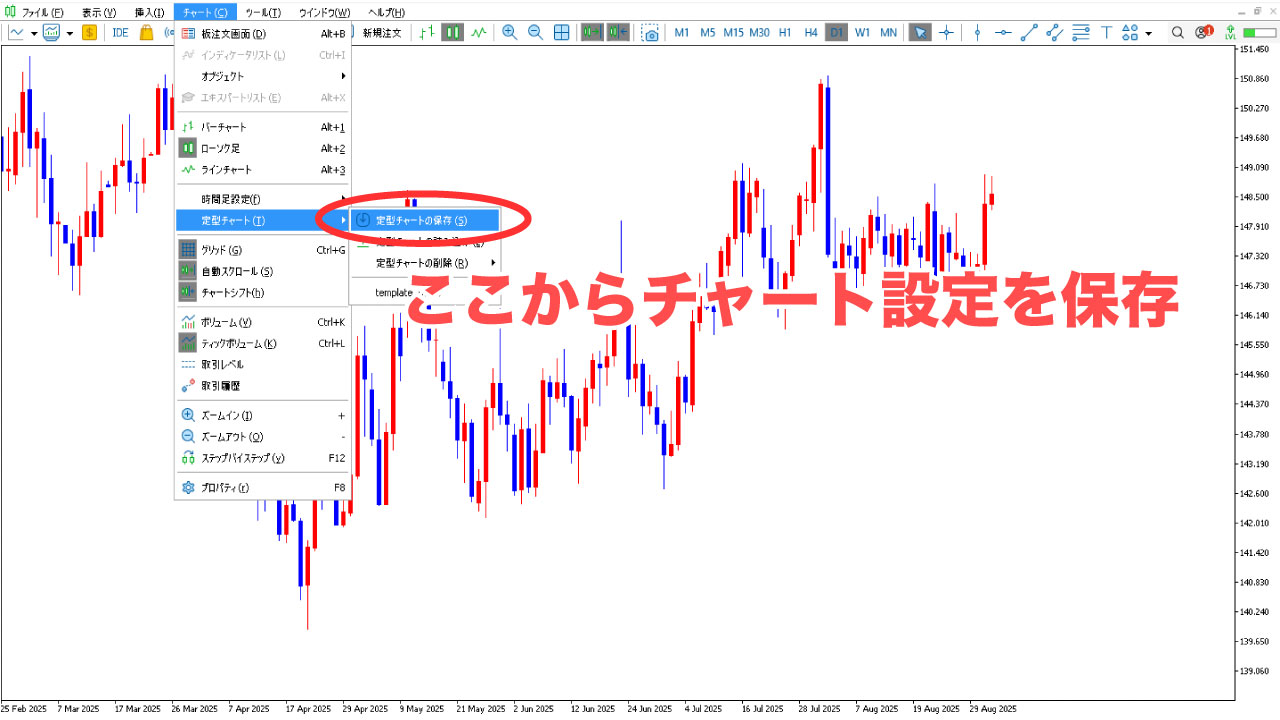Image resolution: width=1280 pixels, height=720 pixels.
Task: Zoom out using the toolbar magnifier
Action: [x=535, y=32]
